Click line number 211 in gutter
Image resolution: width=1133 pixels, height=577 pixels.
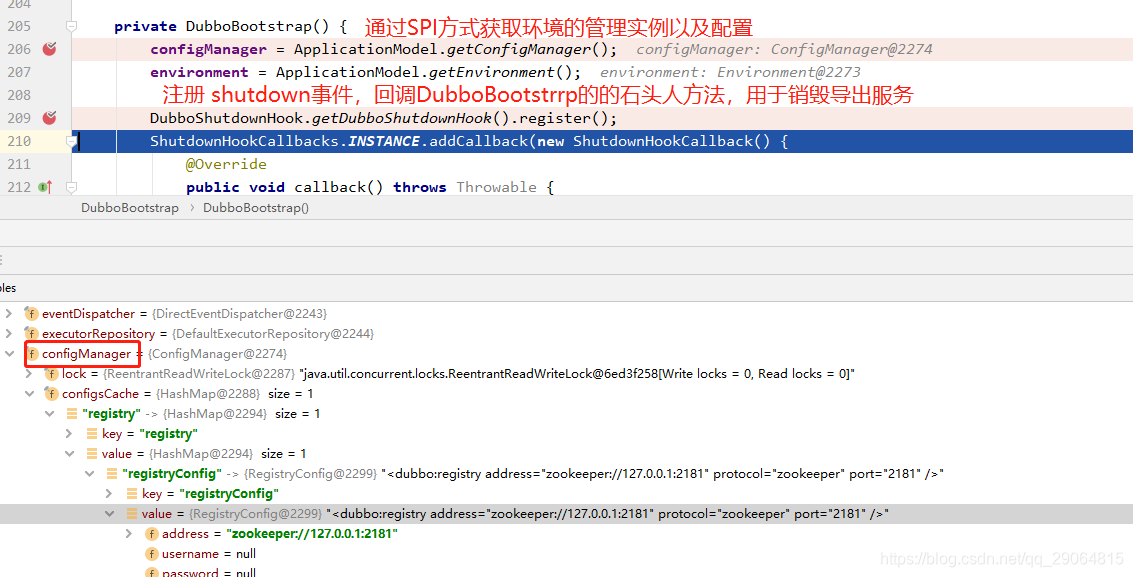(19, 164)
